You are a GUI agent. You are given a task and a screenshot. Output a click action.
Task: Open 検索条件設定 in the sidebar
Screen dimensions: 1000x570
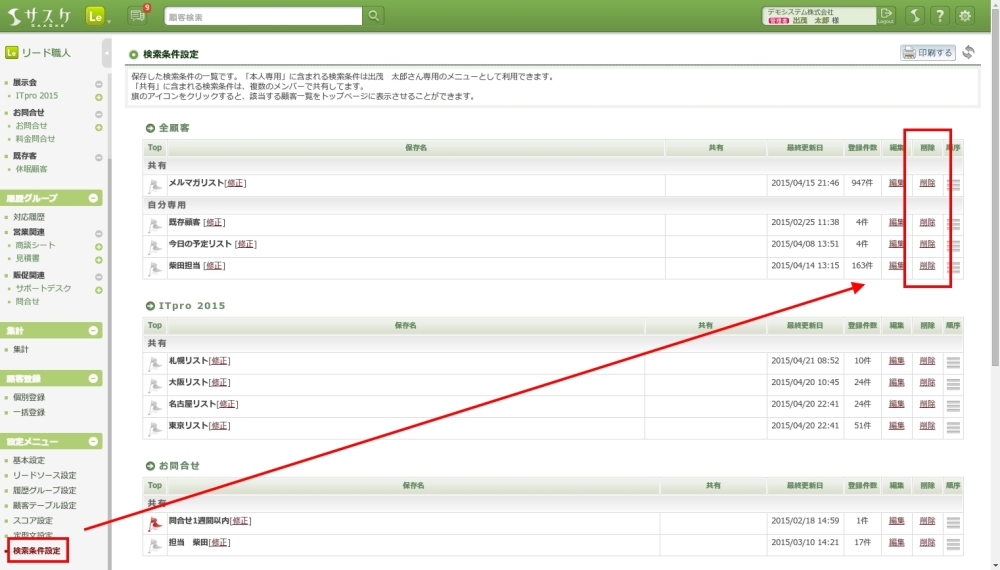pyautogui.click(x=36, y=551)
